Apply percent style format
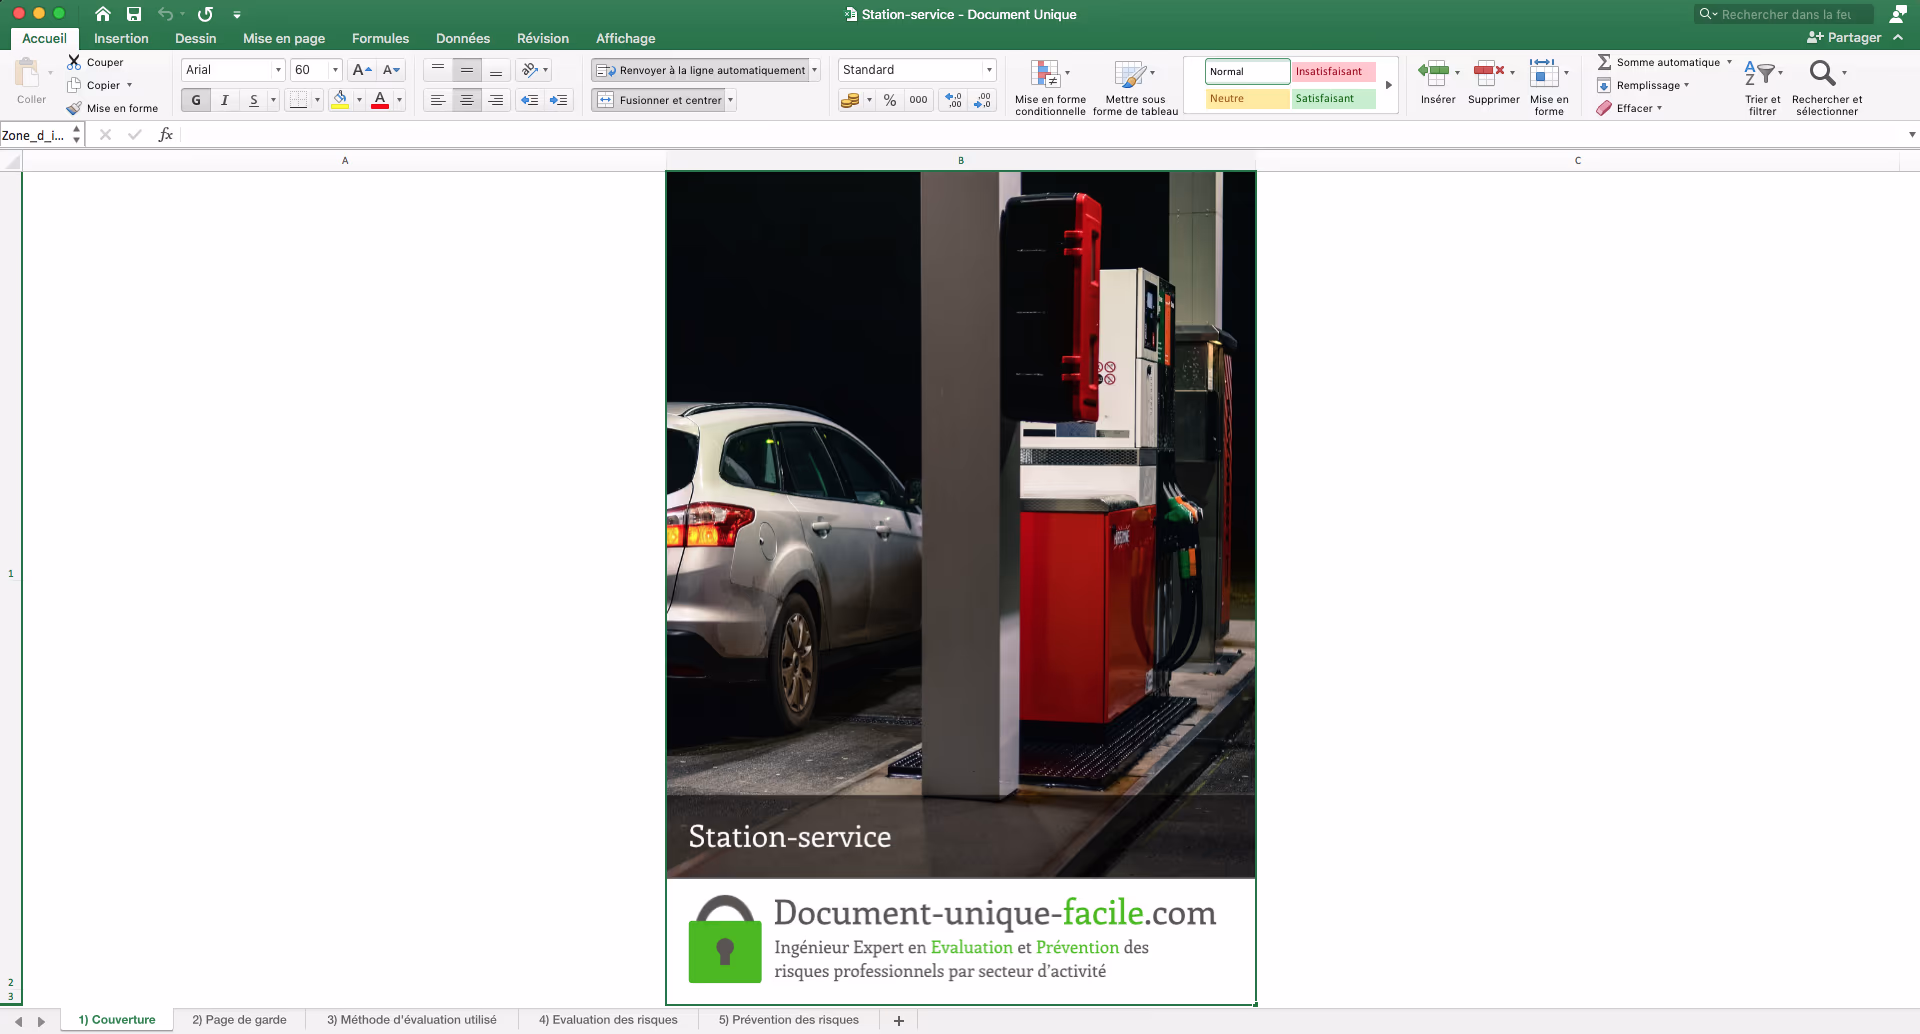The height and width of the screenshot is (1034, 1920). pos(890,100)
